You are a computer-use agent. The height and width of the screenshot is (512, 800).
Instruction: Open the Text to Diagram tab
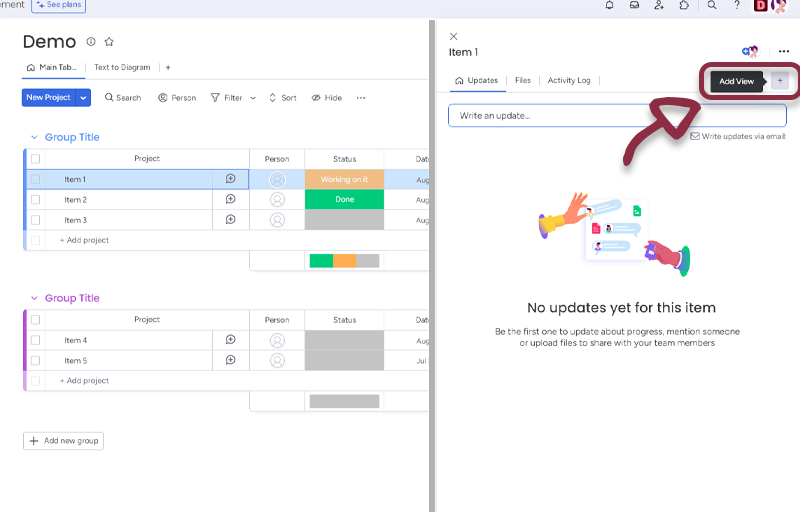[x=122, y=68]
